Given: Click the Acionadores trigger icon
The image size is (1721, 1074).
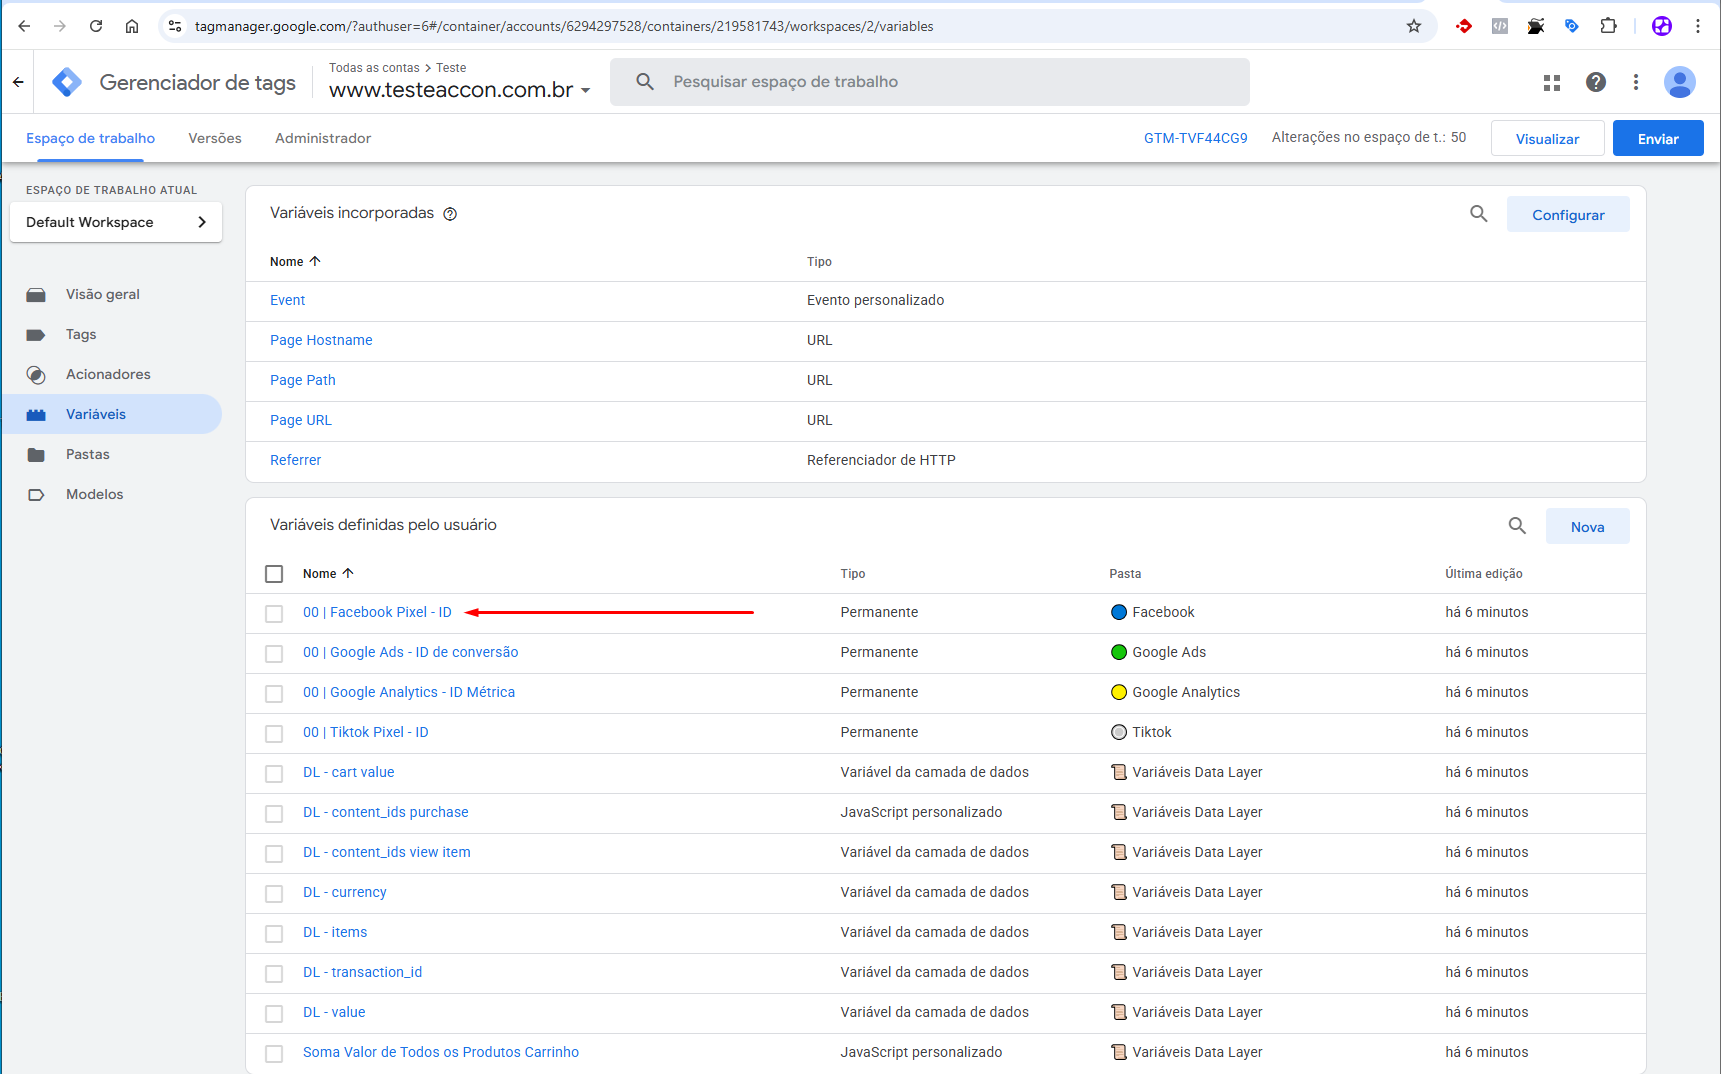Looking at the screenshot, I should pos(36,375).
